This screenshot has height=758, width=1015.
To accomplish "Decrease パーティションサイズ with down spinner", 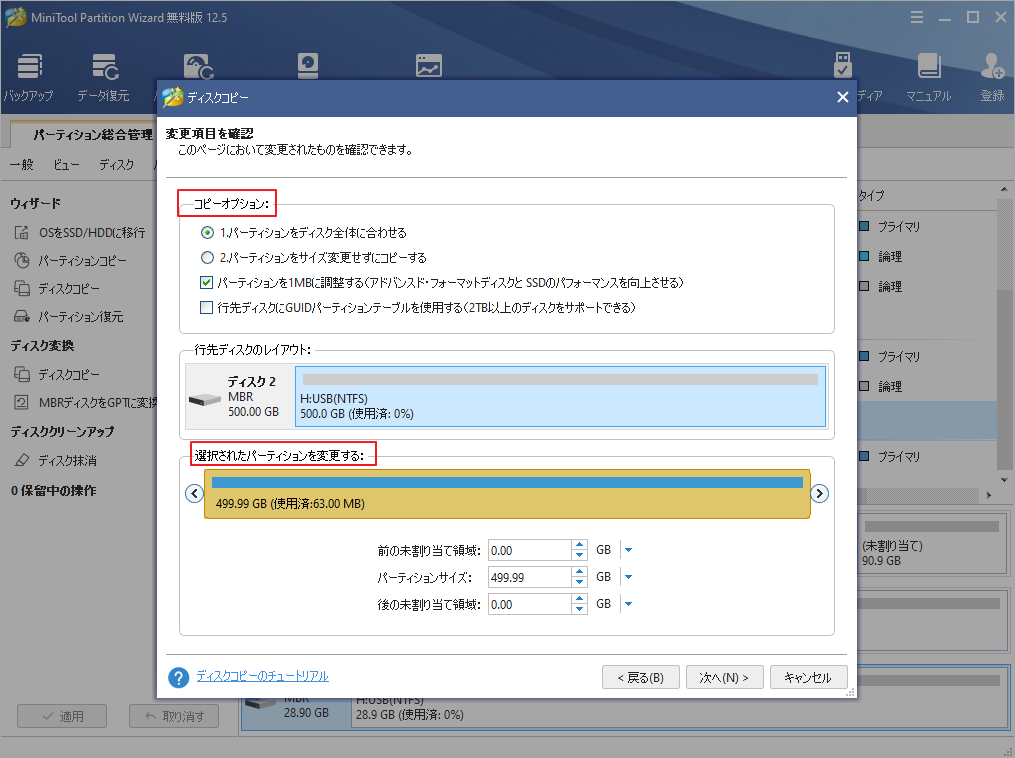I will pos(580,583).
